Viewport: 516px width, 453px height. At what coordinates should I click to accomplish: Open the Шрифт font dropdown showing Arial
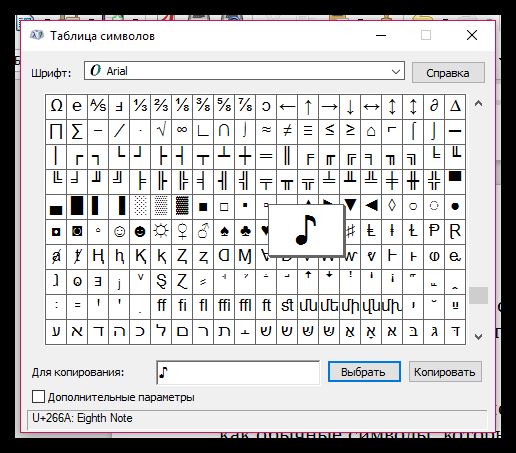point(244,71)
